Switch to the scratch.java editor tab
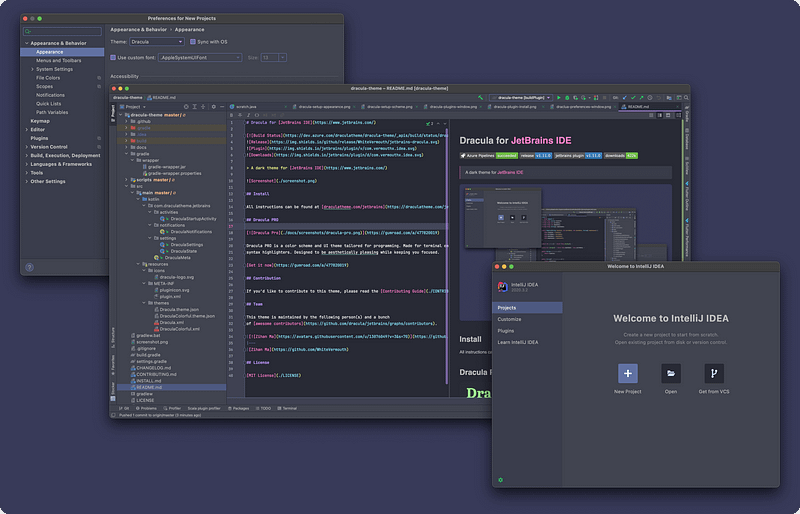The image size is (800, 514). pyautogui.click(x=246, y=107)
